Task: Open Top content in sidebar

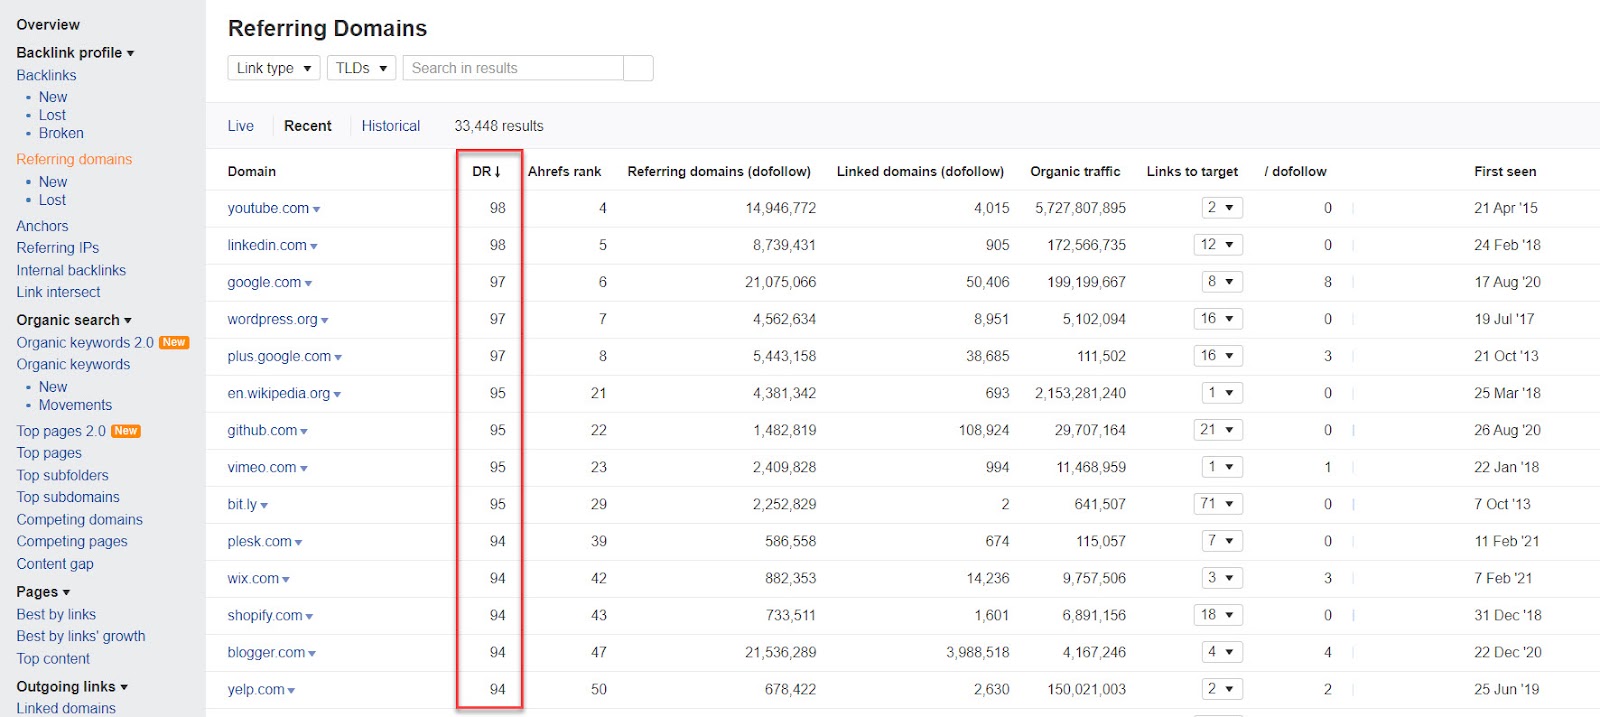Action: (53, 659)
